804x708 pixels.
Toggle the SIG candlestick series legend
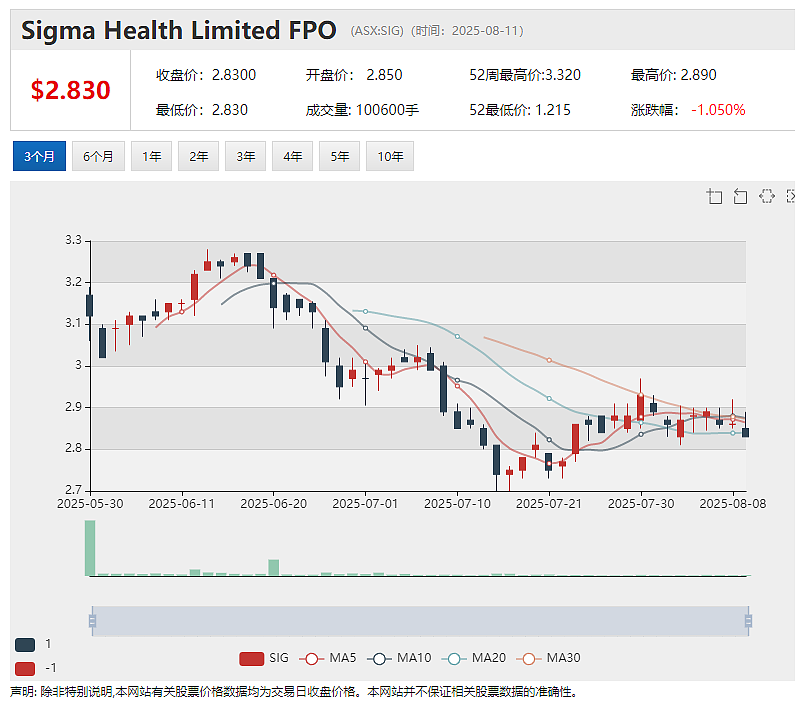click(264, 658)
